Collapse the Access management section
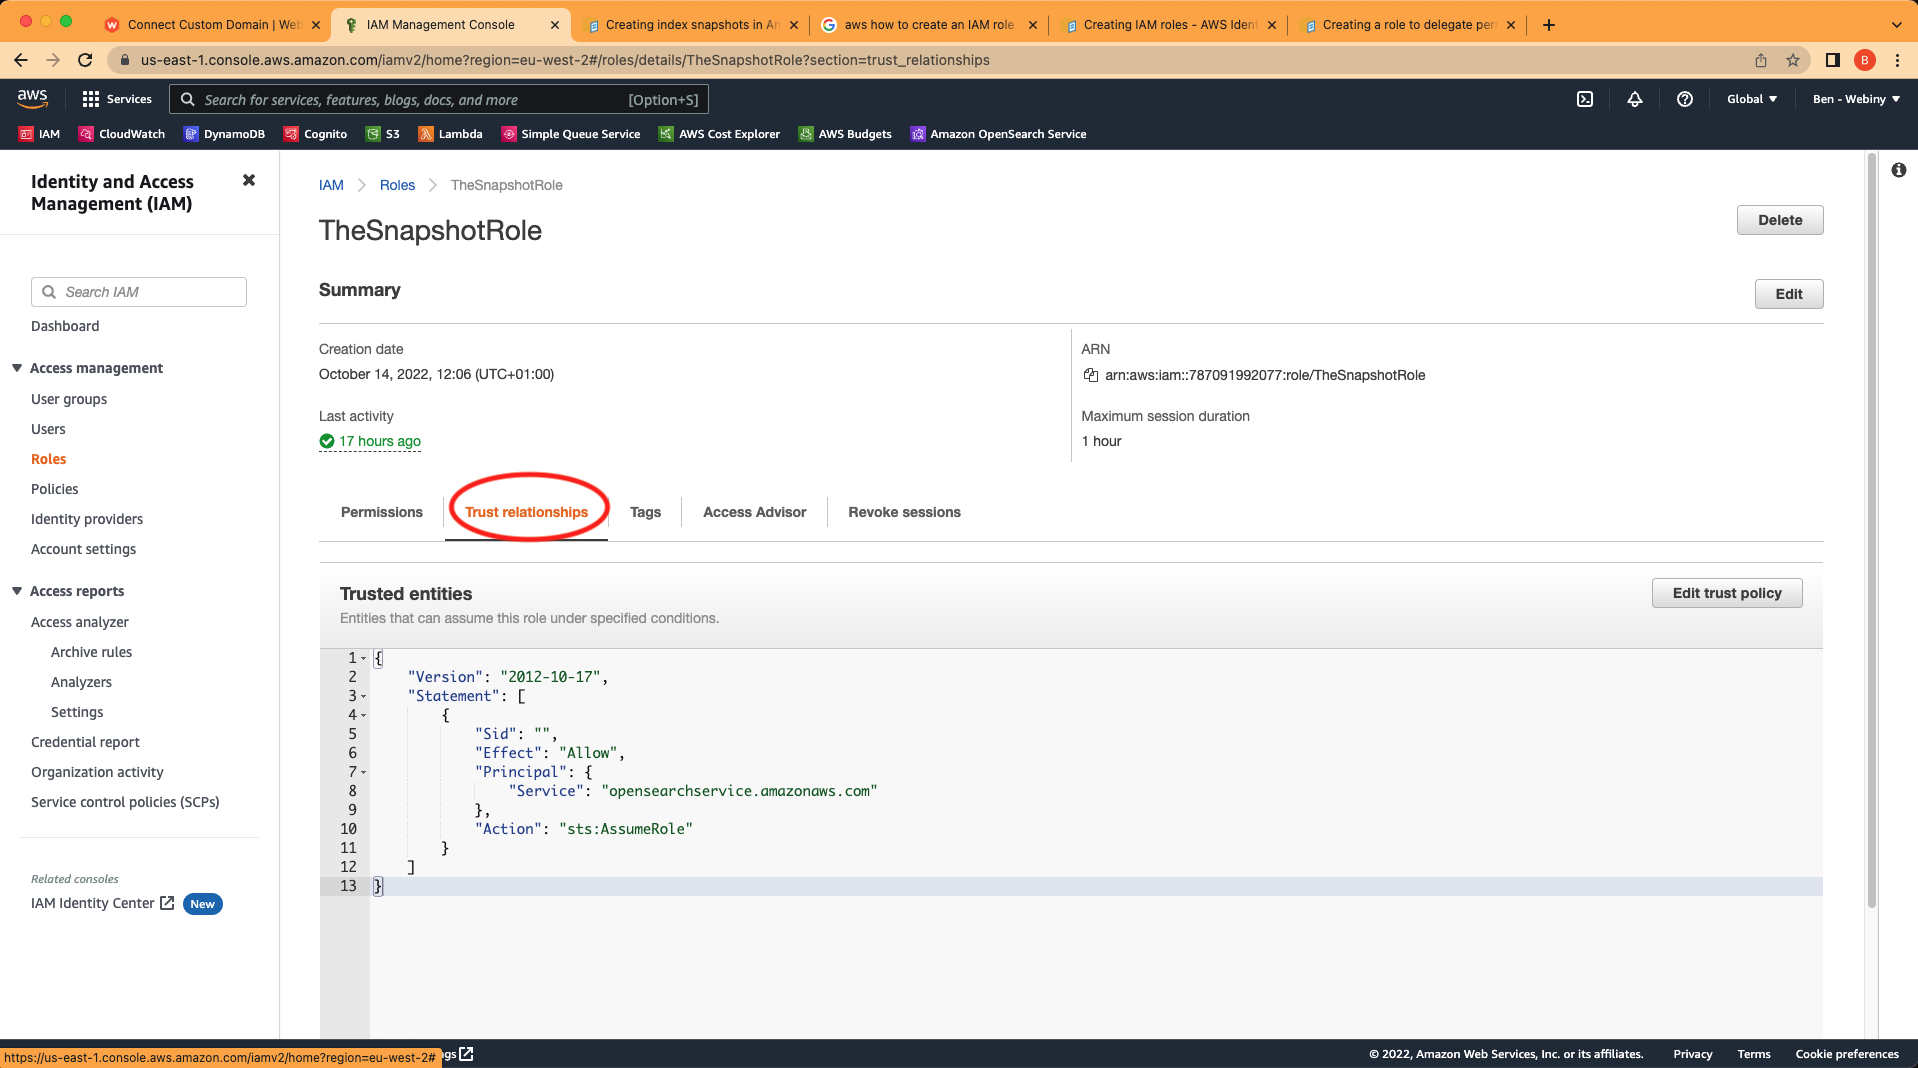Viewport: 1918px width, 1068px height. coord(16,368)
